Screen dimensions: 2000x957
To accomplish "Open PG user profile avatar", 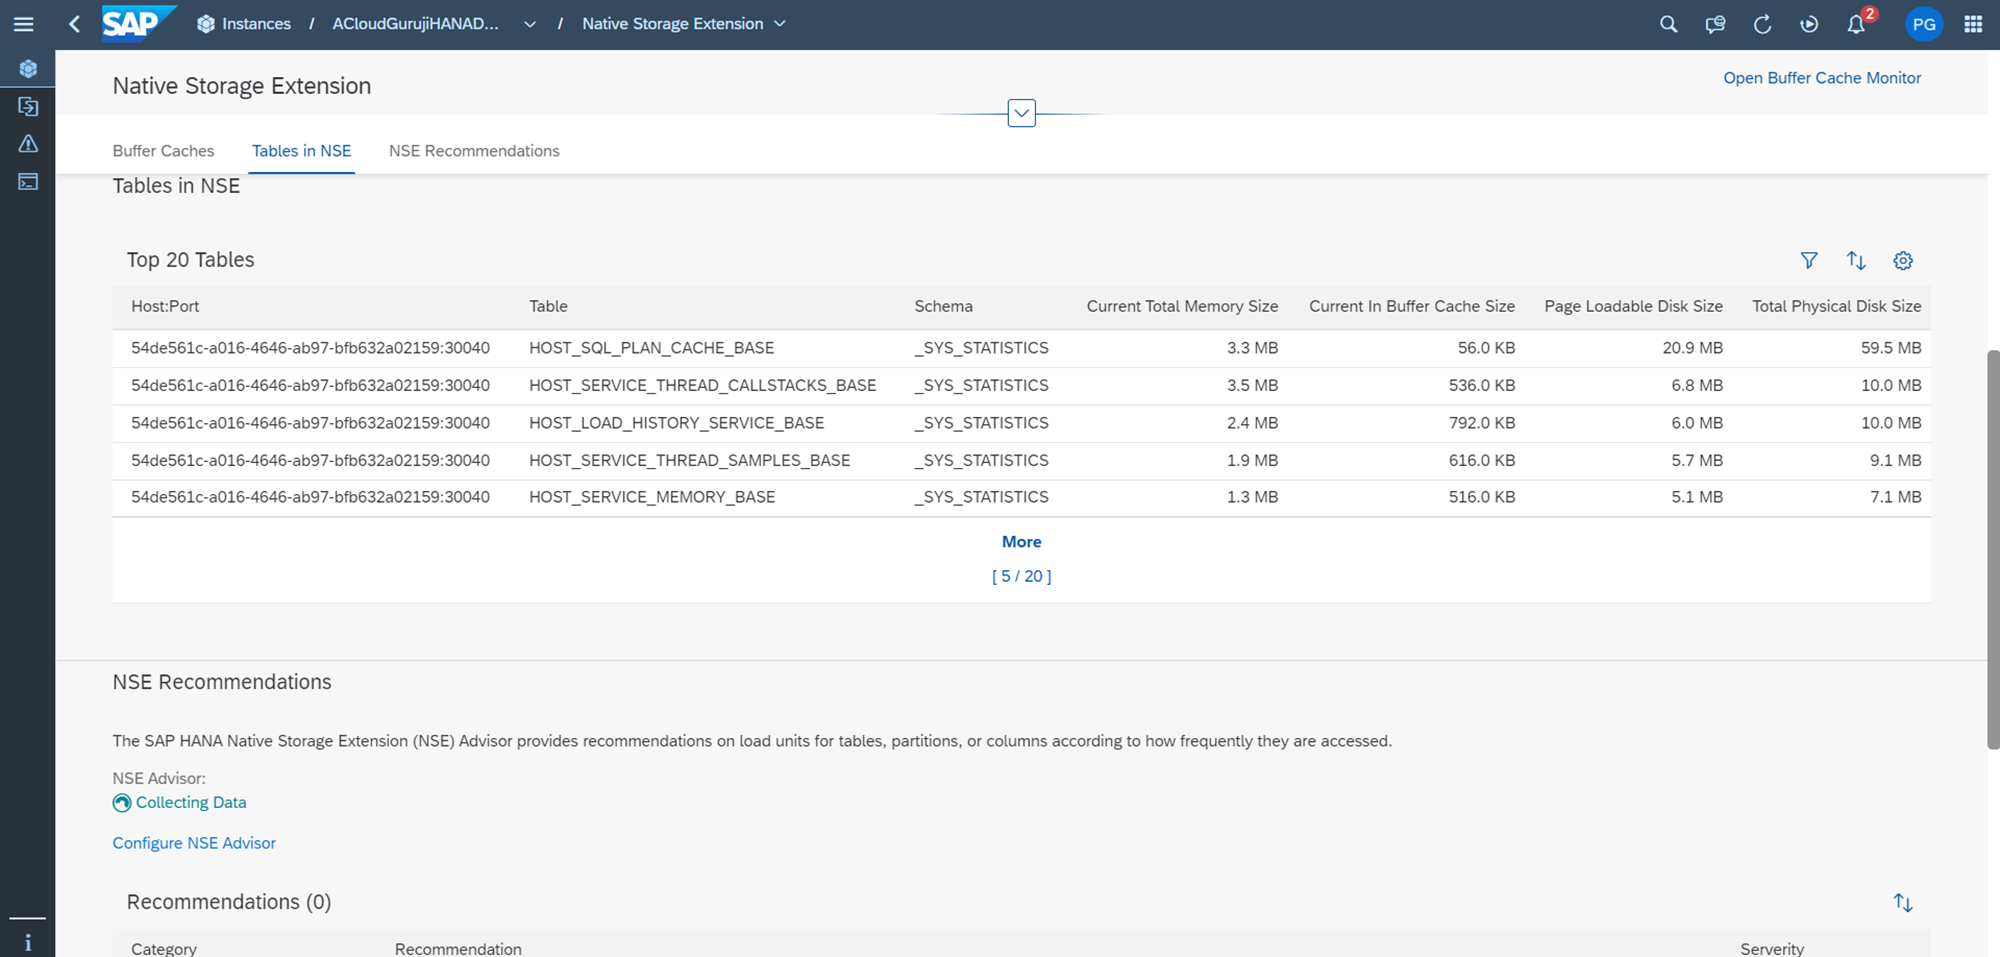I will pyautogui.click(x=1923, y=24).
